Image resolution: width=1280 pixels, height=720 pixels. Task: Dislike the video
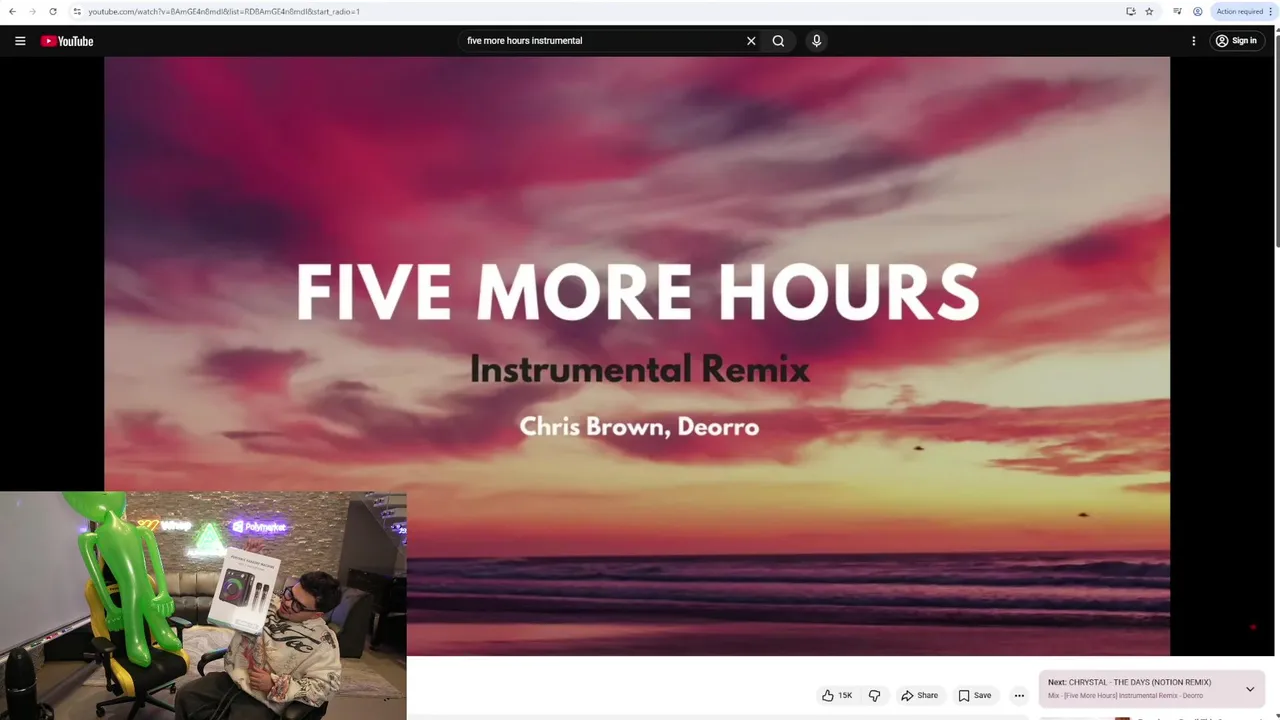874,695
